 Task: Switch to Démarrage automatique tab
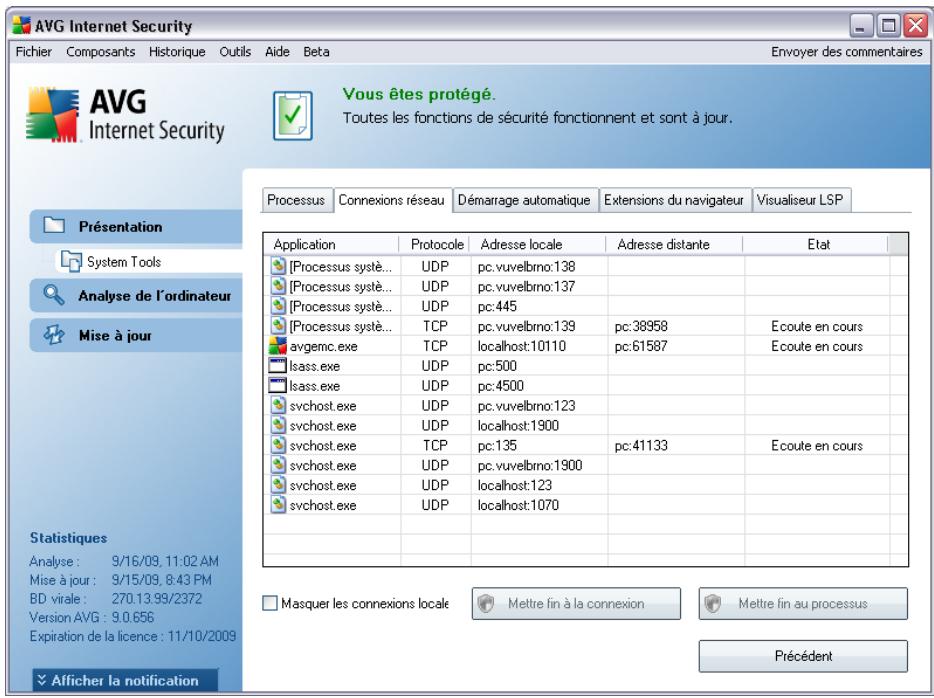[524, 200]
